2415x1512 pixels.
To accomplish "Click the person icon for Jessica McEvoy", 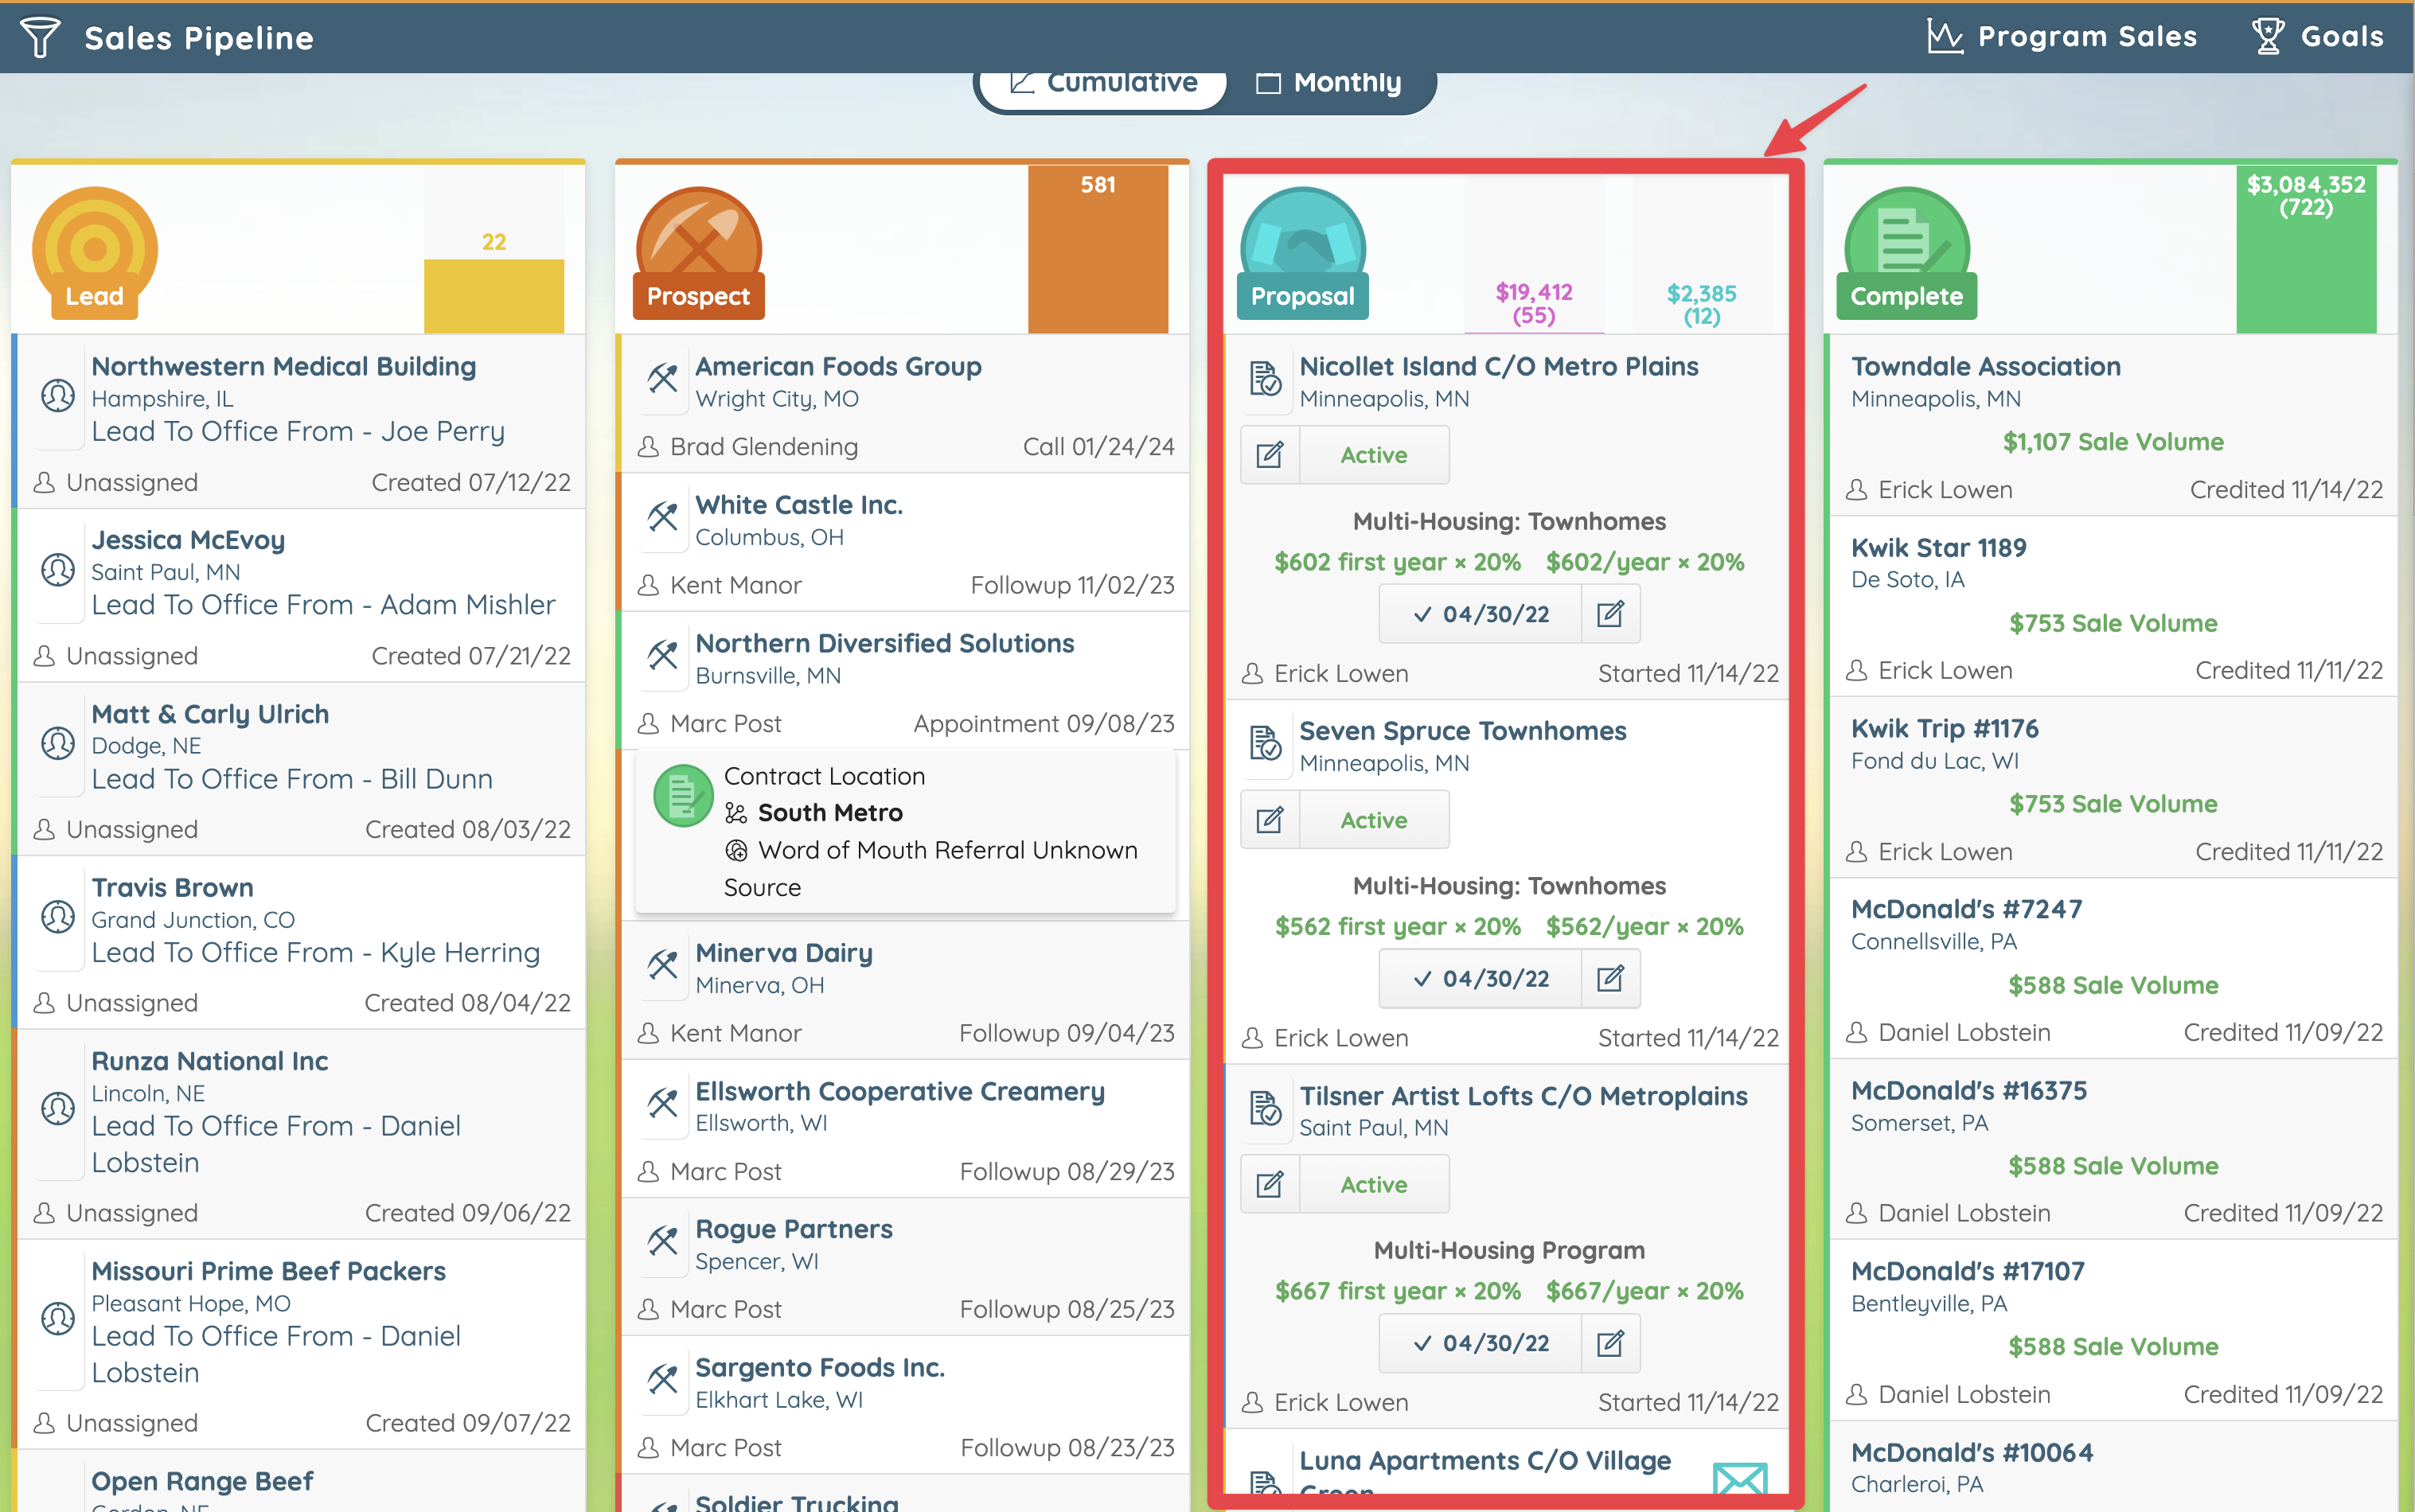I will 58,570.
